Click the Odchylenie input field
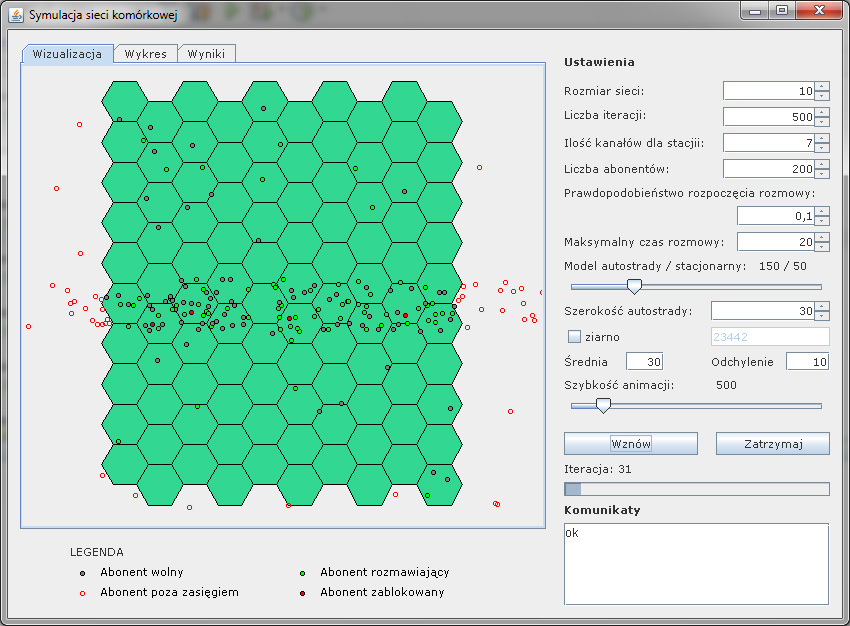Screen dimensions: 850x626 point(807,362)
